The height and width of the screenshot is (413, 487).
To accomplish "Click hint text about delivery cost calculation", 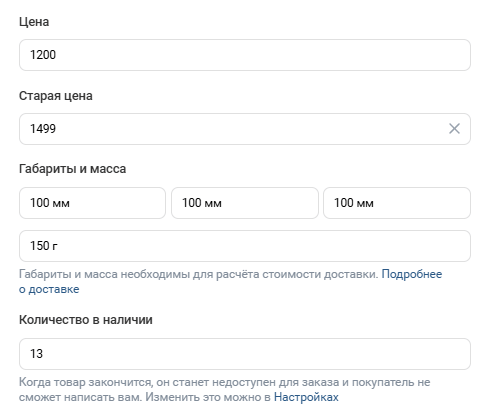I will (x=199, y=274).
